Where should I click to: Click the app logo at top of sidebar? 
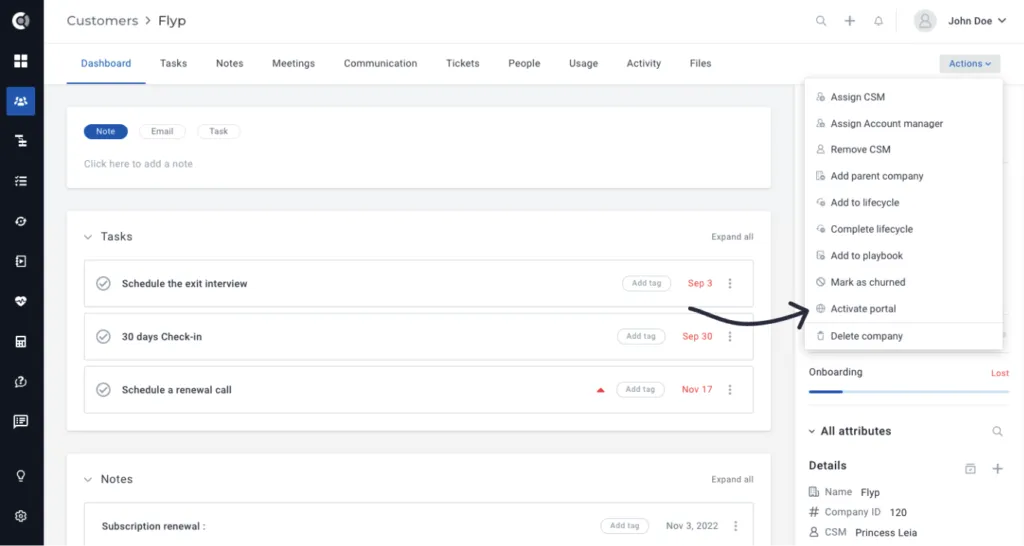point(21,21)
